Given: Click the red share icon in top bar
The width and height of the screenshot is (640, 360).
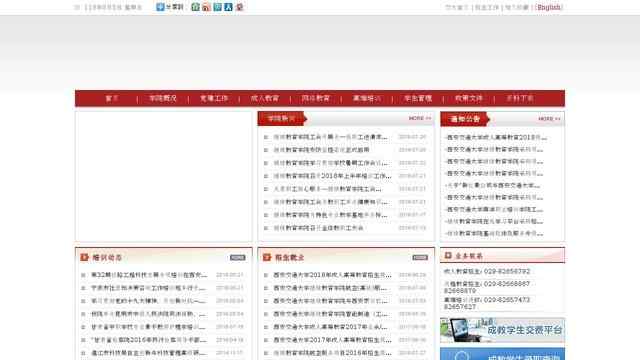Looking at the screenshot, I should click(240, 7).
